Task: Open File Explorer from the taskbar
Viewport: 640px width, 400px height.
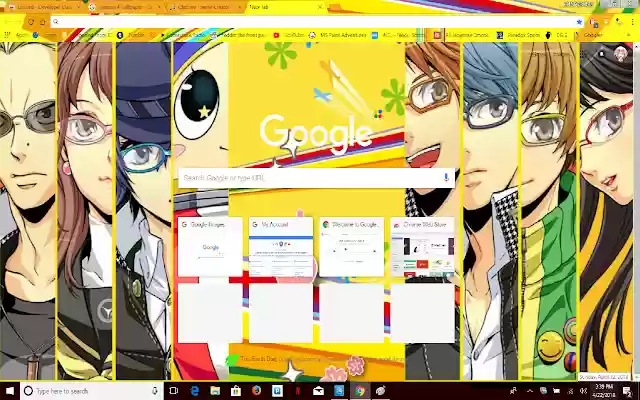Action: pyautogui.click(x=215, y=391)
